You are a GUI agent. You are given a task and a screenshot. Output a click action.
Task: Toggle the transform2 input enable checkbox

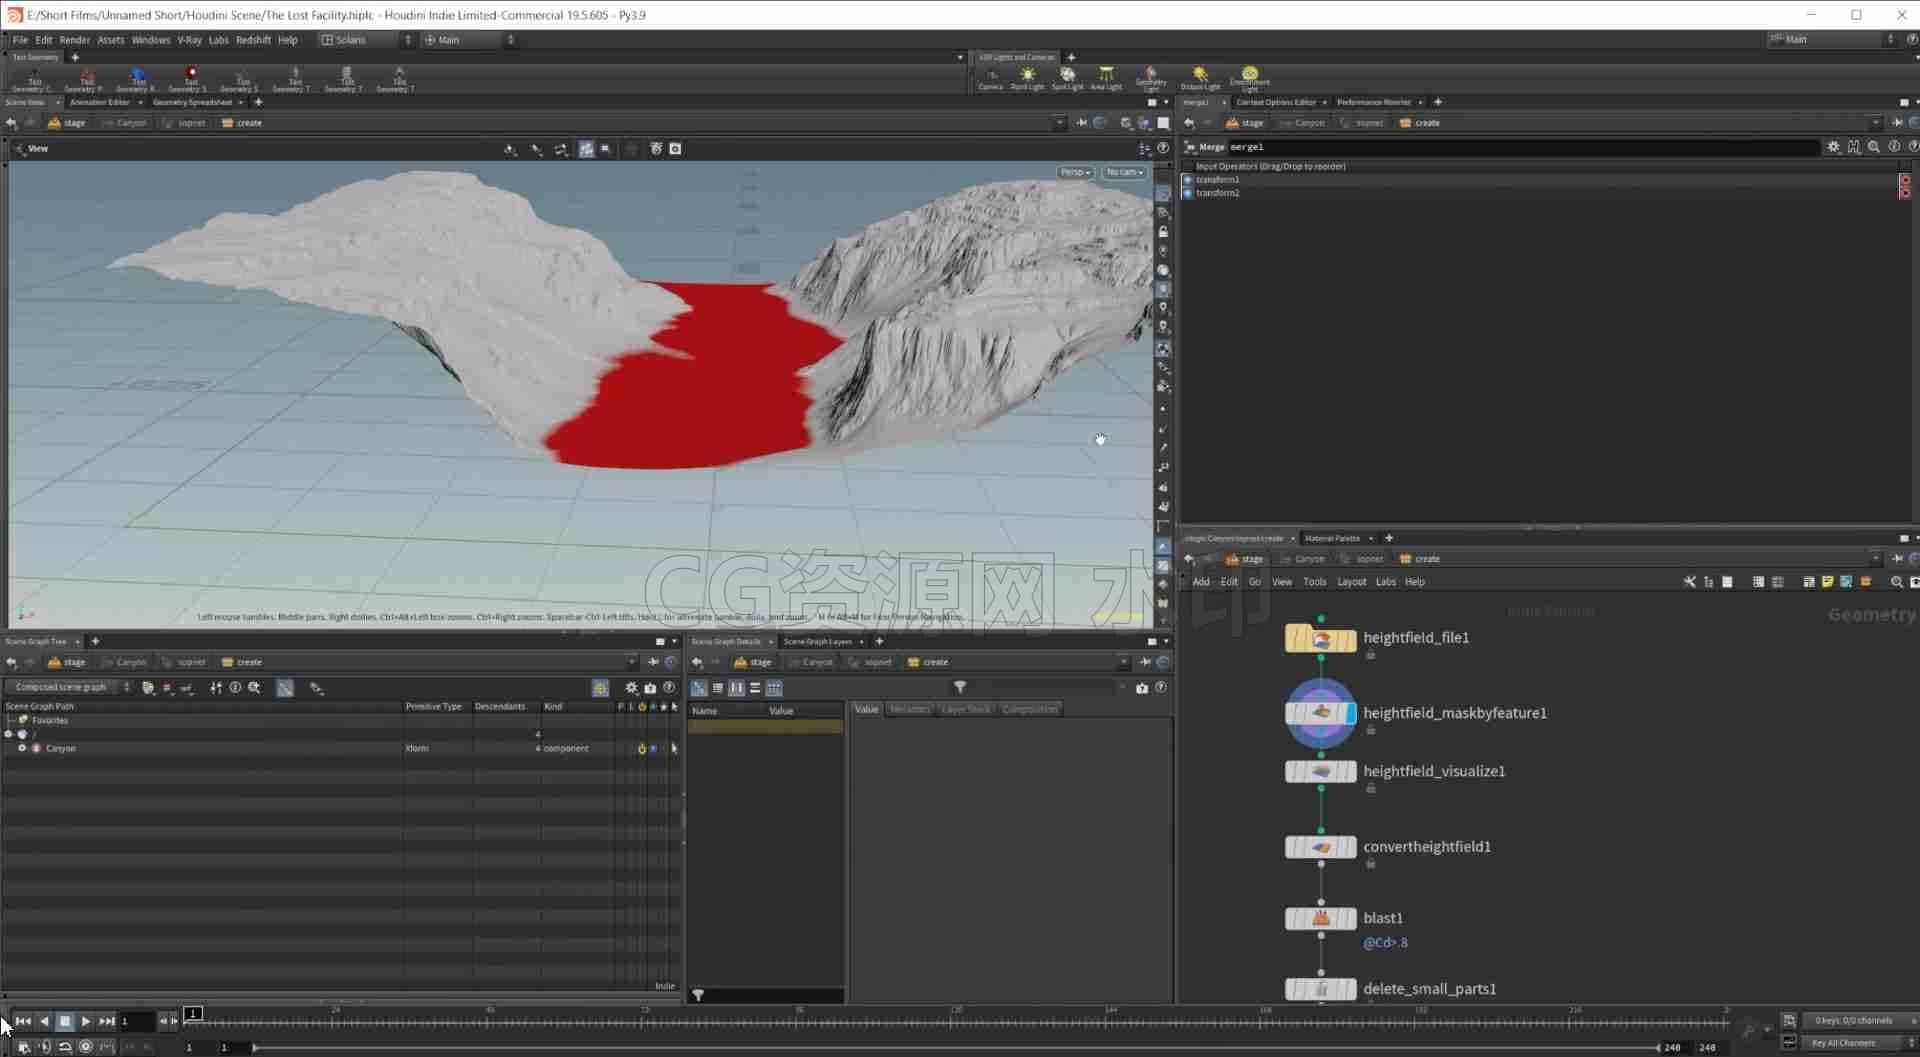(x=1187, y=193)
